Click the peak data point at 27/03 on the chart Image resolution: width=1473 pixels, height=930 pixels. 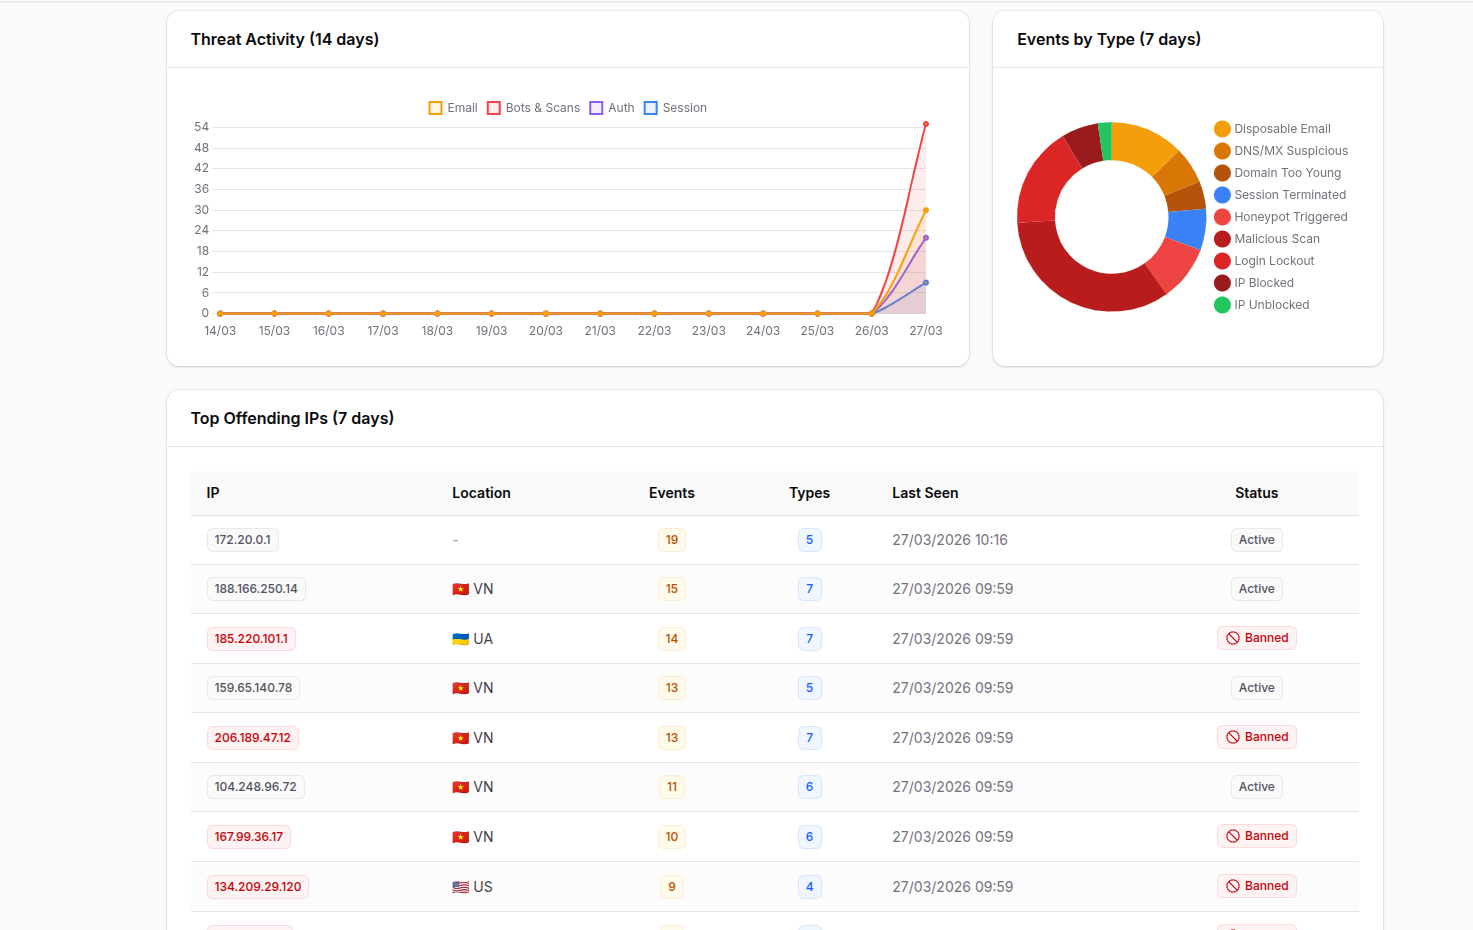coord(925,124)
